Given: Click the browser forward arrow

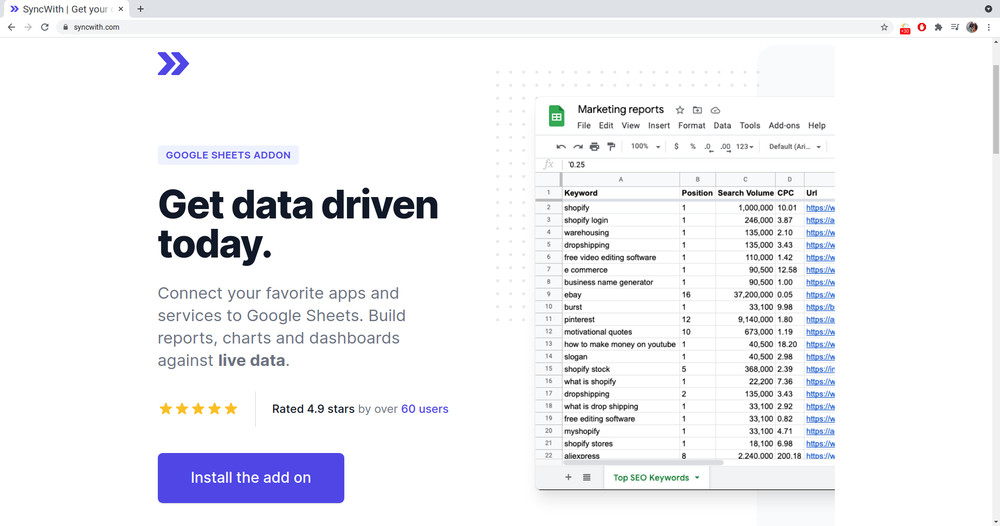Looking at the screenshot, I should tap(28, 27).
